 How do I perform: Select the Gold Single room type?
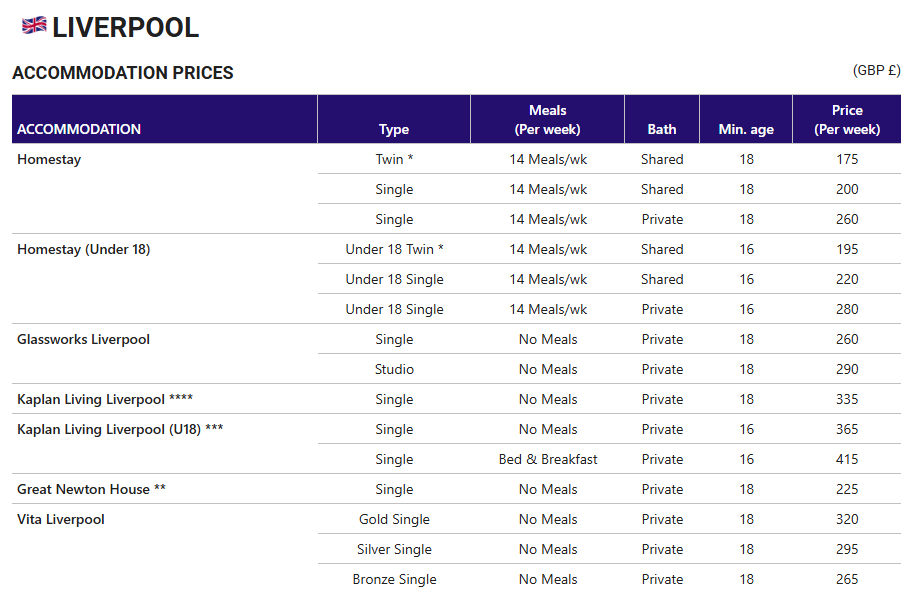pos(394,519)
